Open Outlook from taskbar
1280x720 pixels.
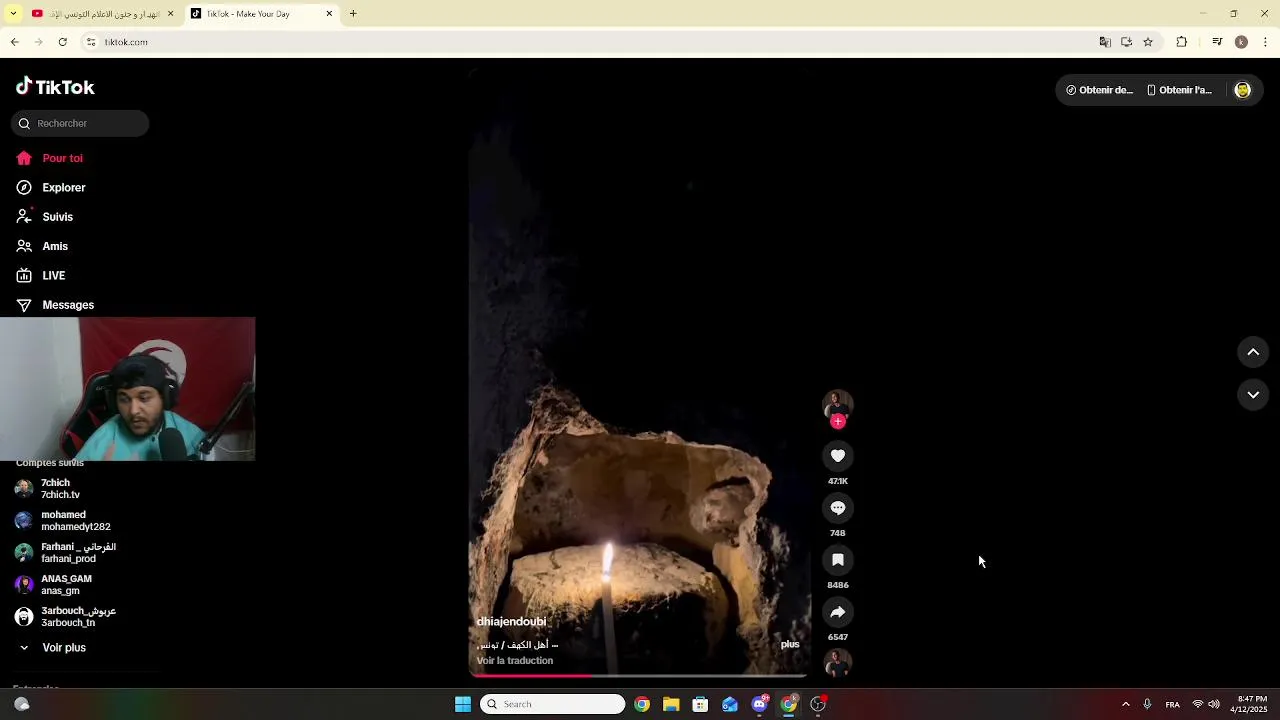pos(730,704)
